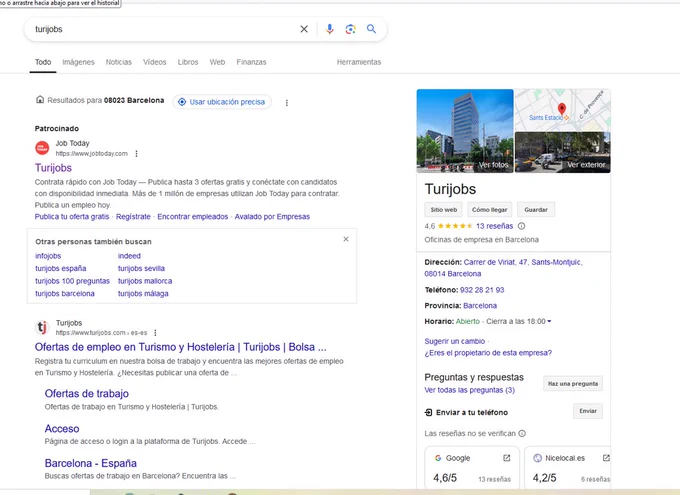Screen dimensions: 680x495
Task: Clear the search box with the X icon
Action: pyautogui.click(x=304, y=29)
